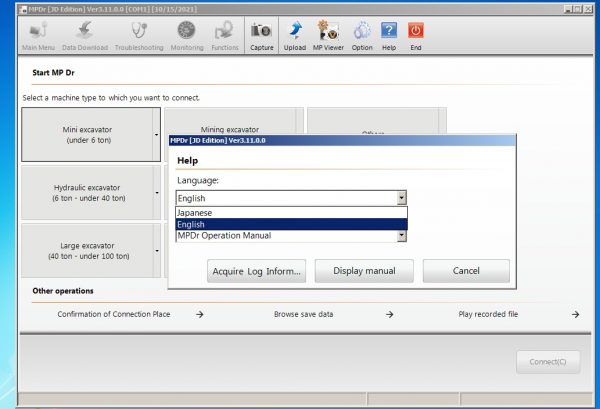
Task: Pick the Large excavator machine type
Action: point(87,251)
